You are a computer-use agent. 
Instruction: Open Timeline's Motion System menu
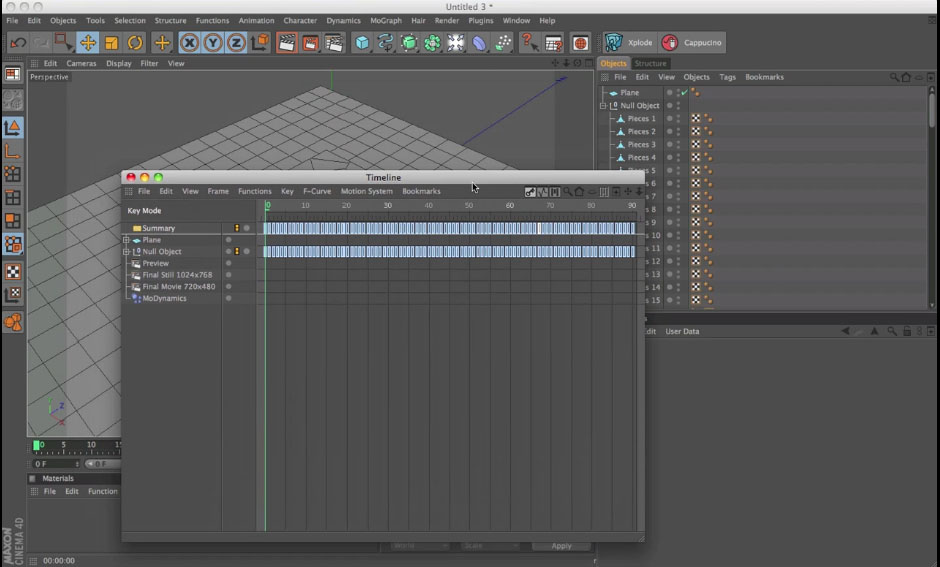tap(366, 191)
